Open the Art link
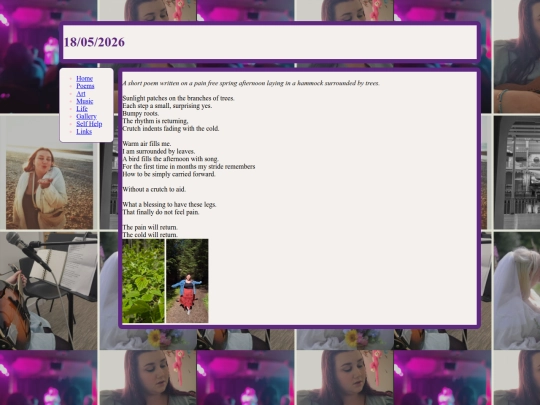 click(81, 94)
